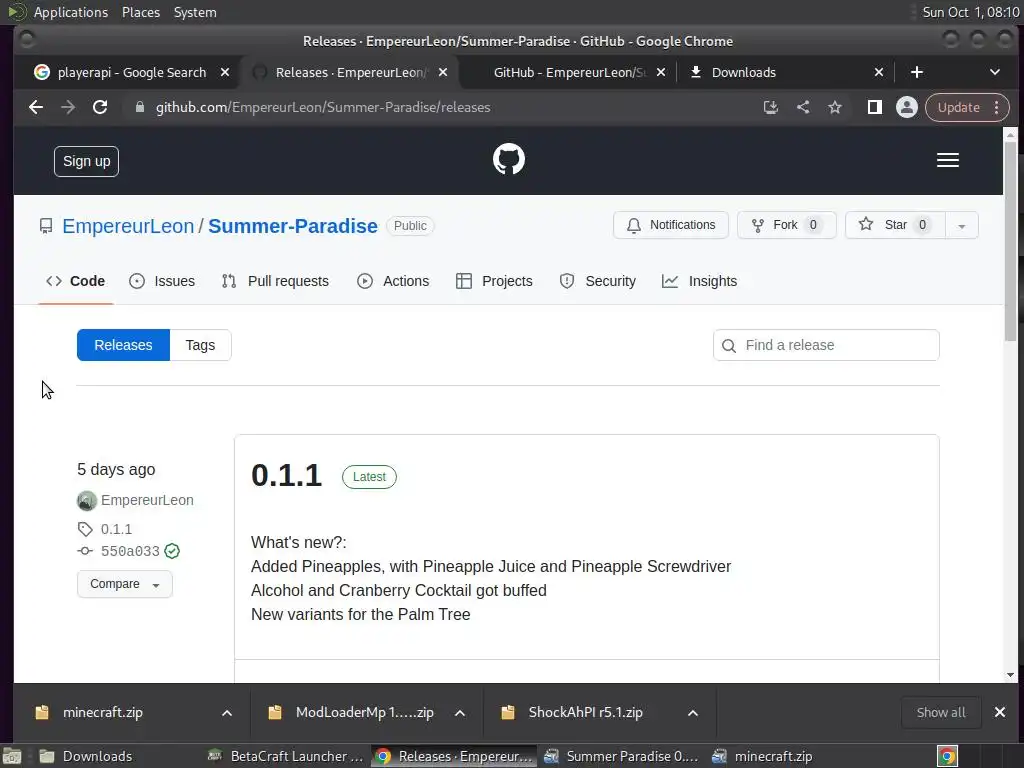Open the 550a033 commit link
This screenshot has width=1024, height=768.
130,551
